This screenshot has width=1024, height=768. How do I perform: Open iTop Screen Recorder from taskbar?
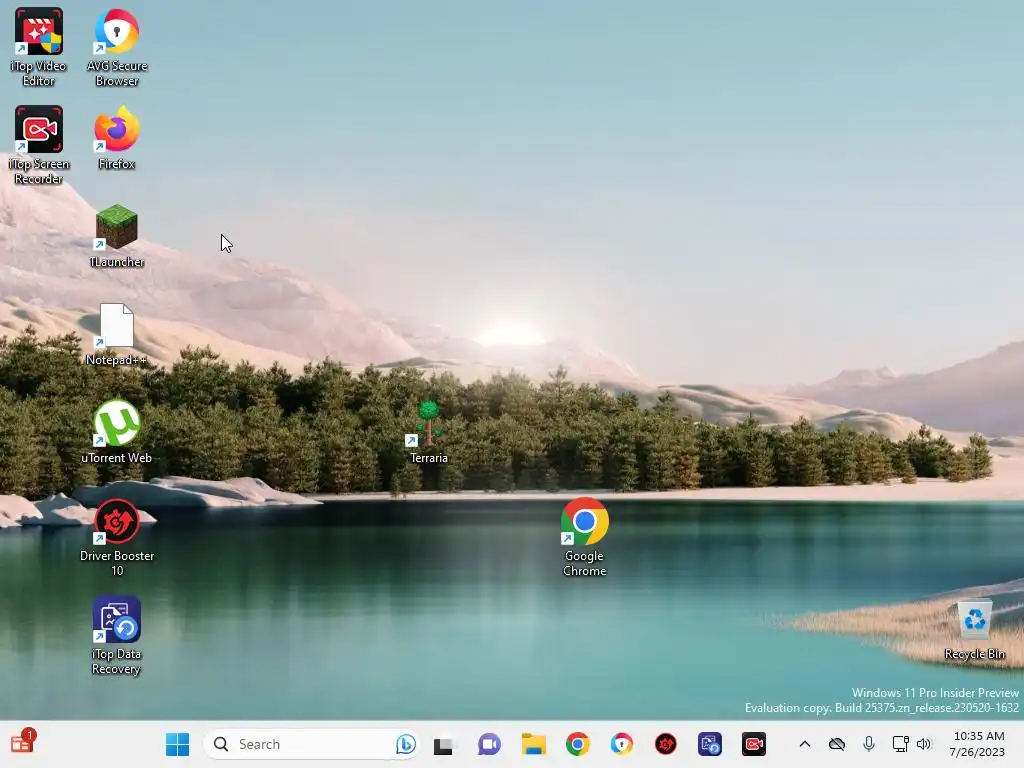pos(754,744)
